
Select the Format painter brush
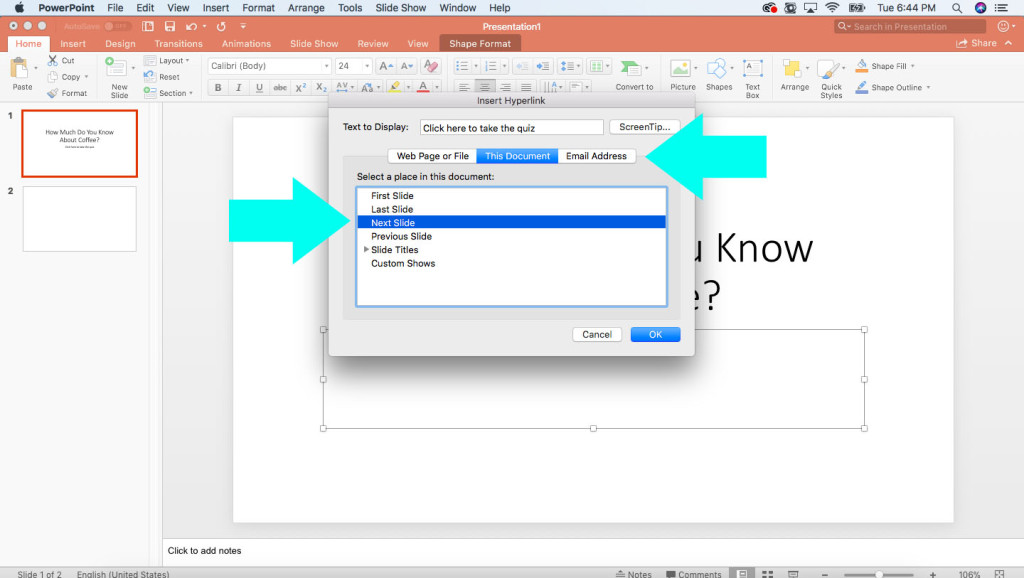pyautogui.click(x=53, y=93)
